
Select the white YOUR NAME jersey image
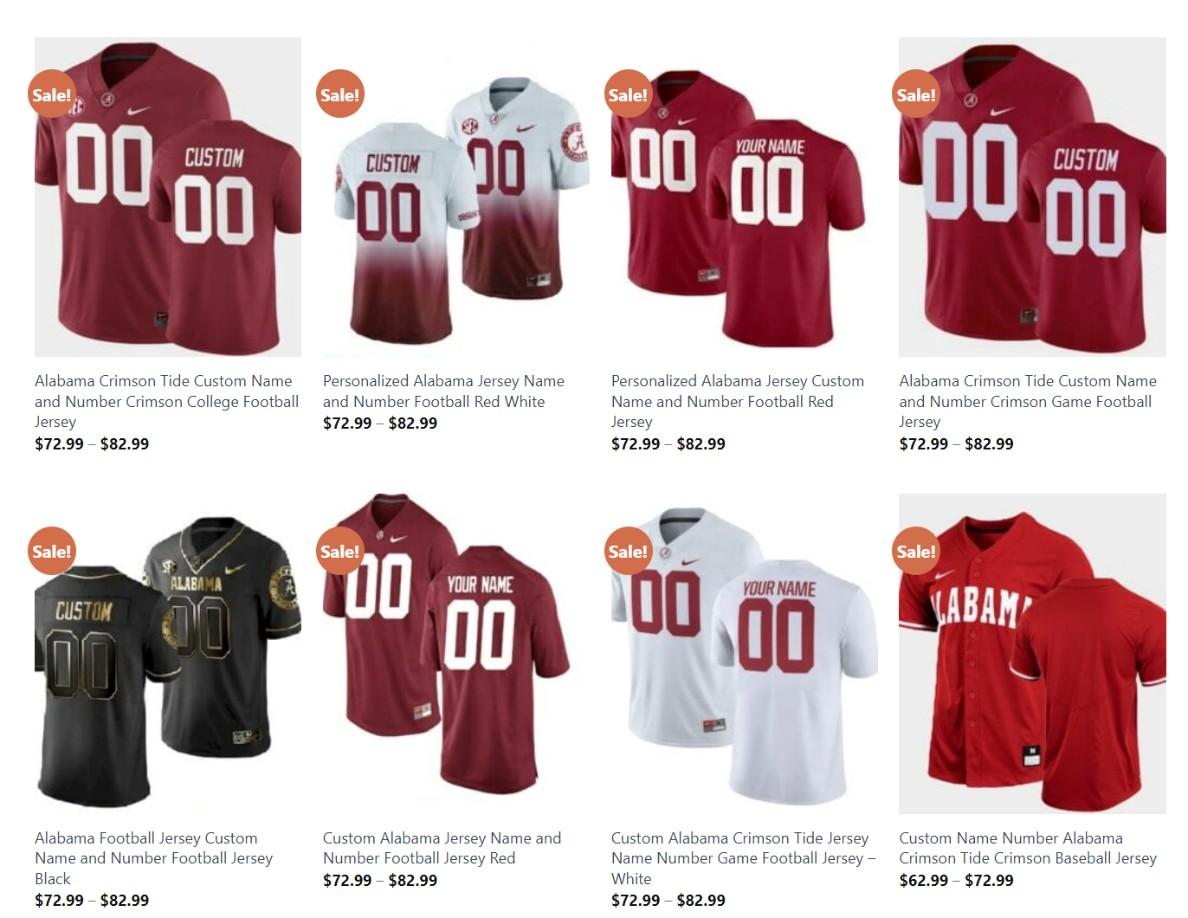click(744, 654)
